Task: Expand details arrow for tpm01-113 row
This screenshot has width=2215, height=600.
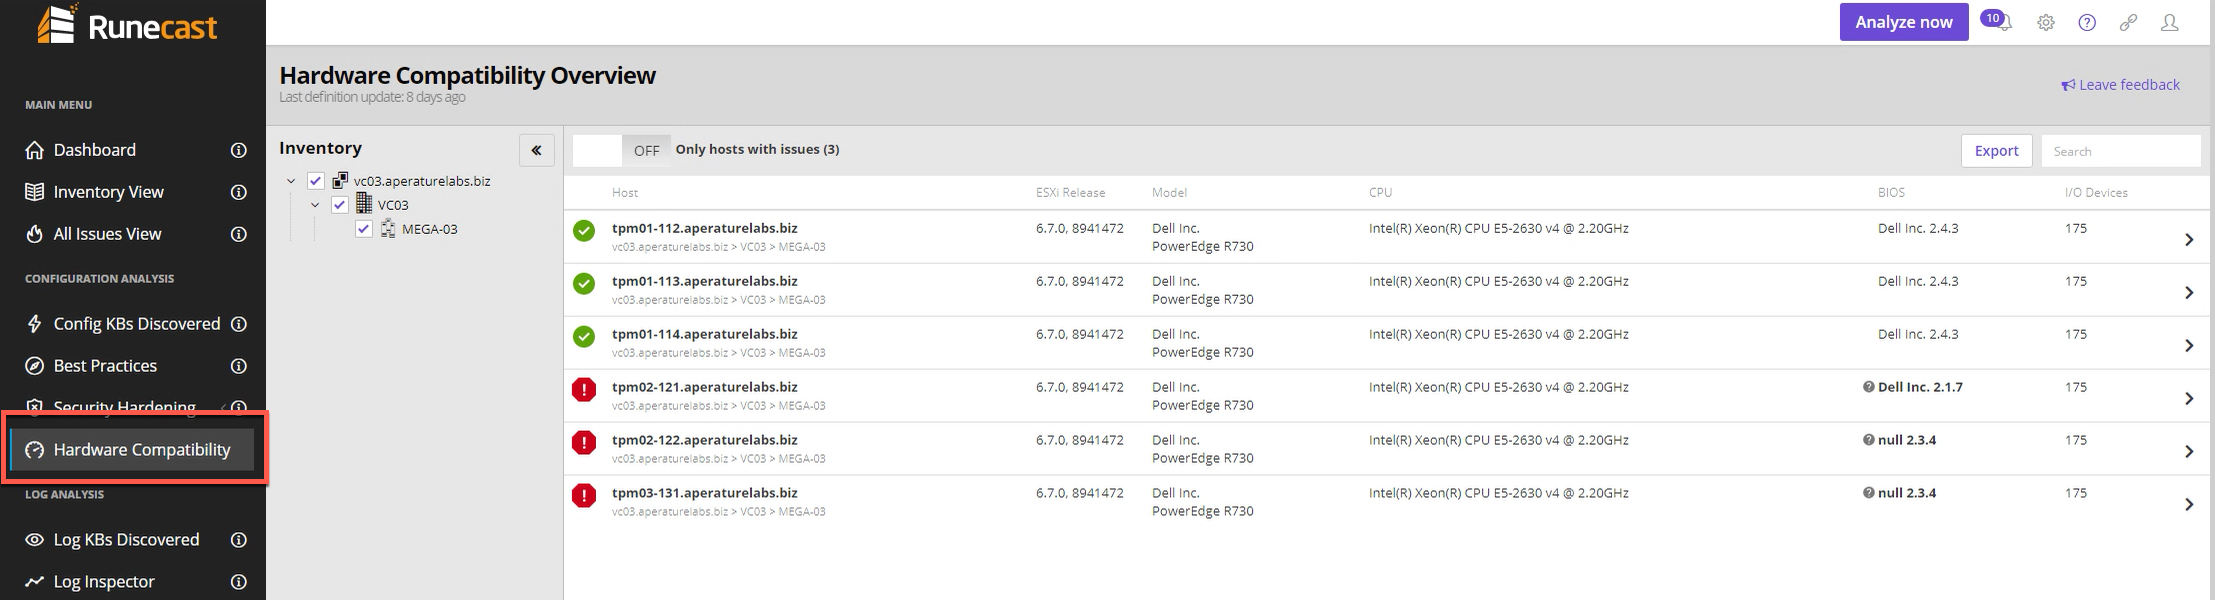Action: 2189,293
